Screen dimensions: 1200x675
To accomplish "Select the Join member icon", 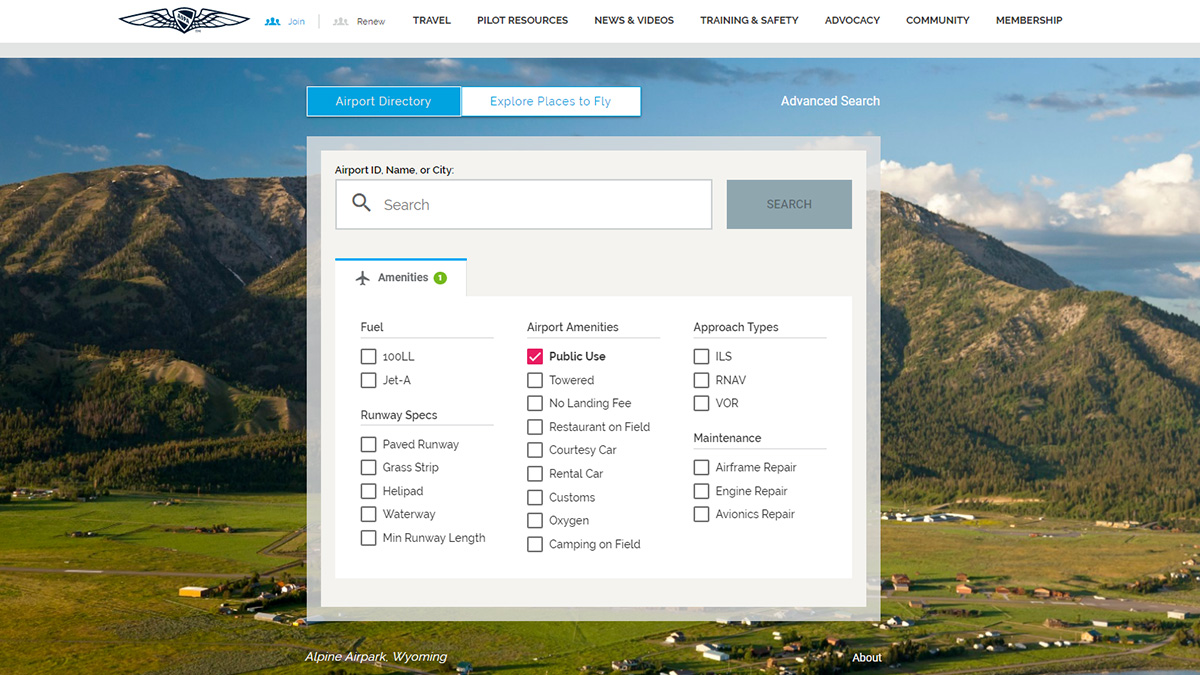I will pos(271,20).
